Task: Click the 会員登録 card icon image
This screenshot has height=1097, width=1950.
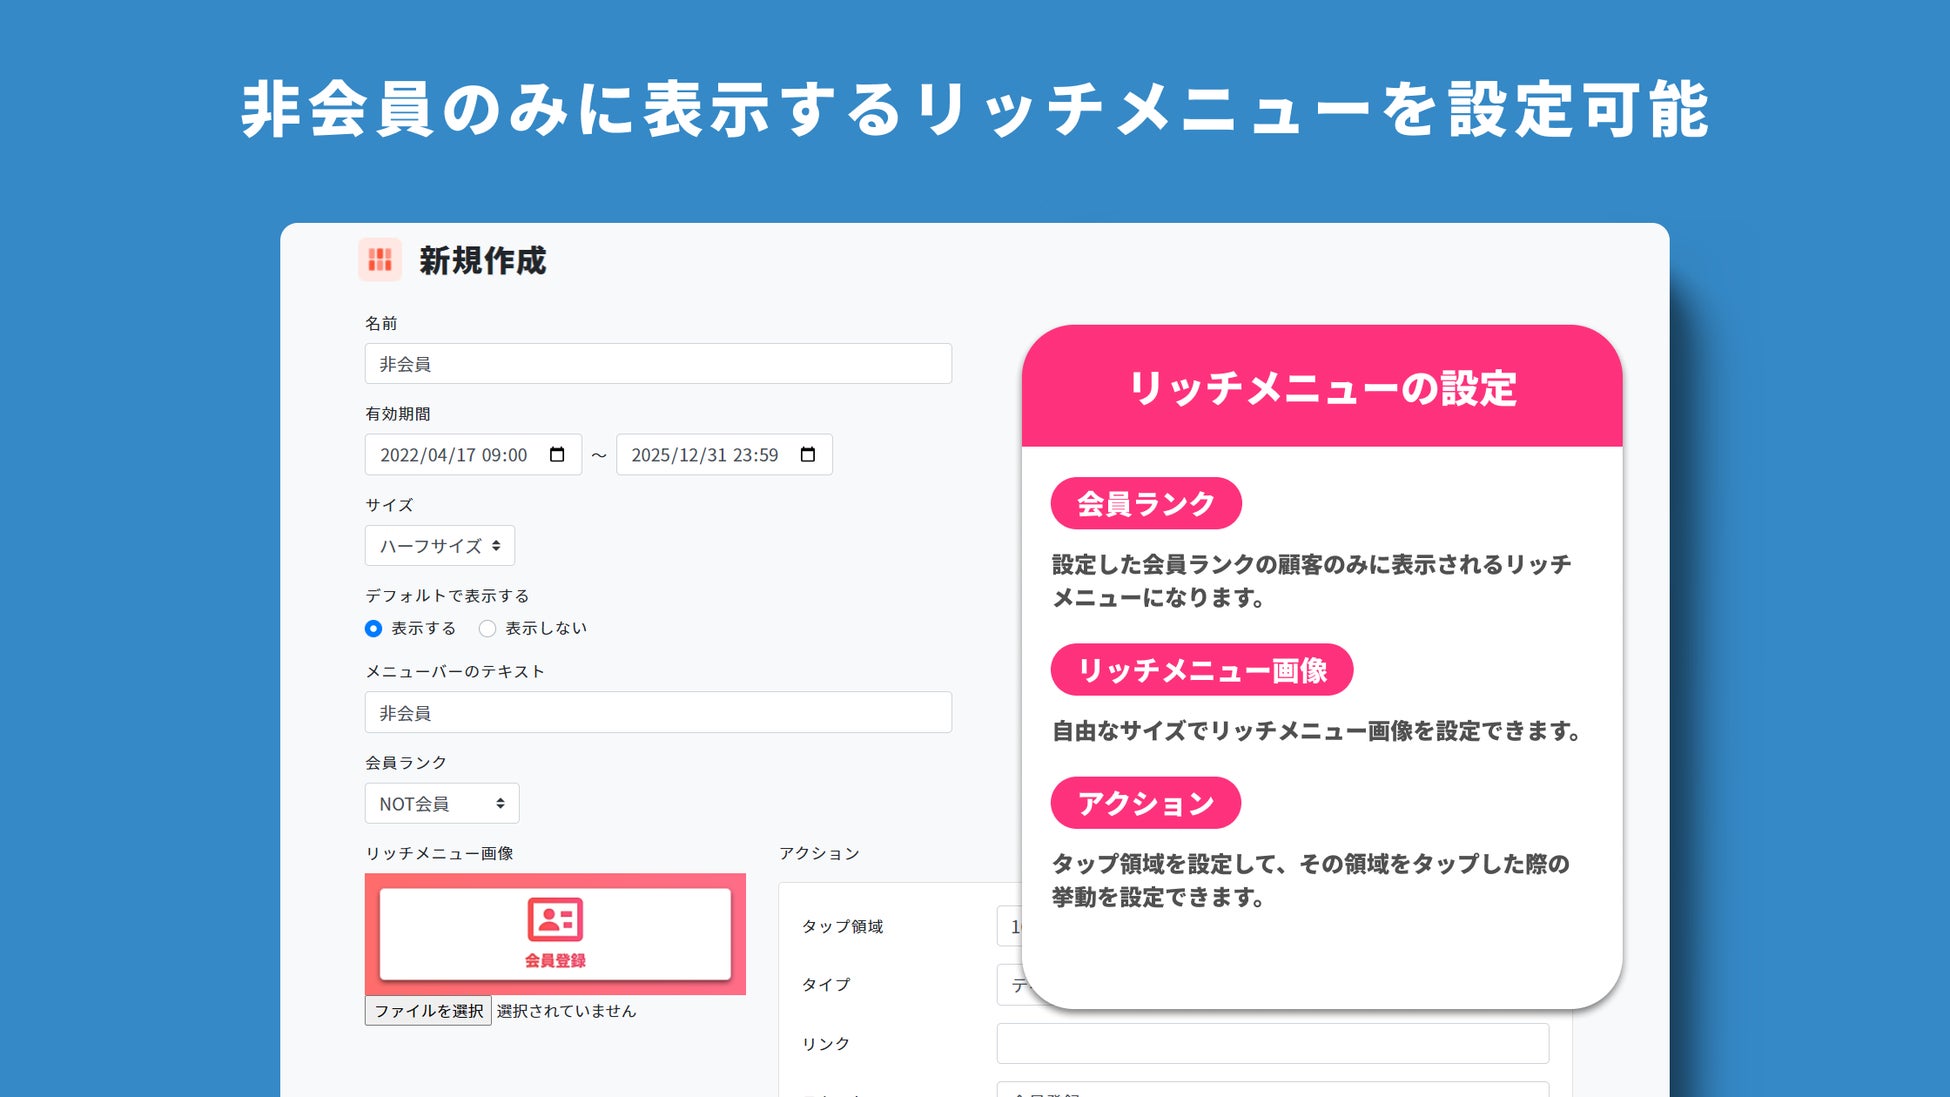Action: 555,919
